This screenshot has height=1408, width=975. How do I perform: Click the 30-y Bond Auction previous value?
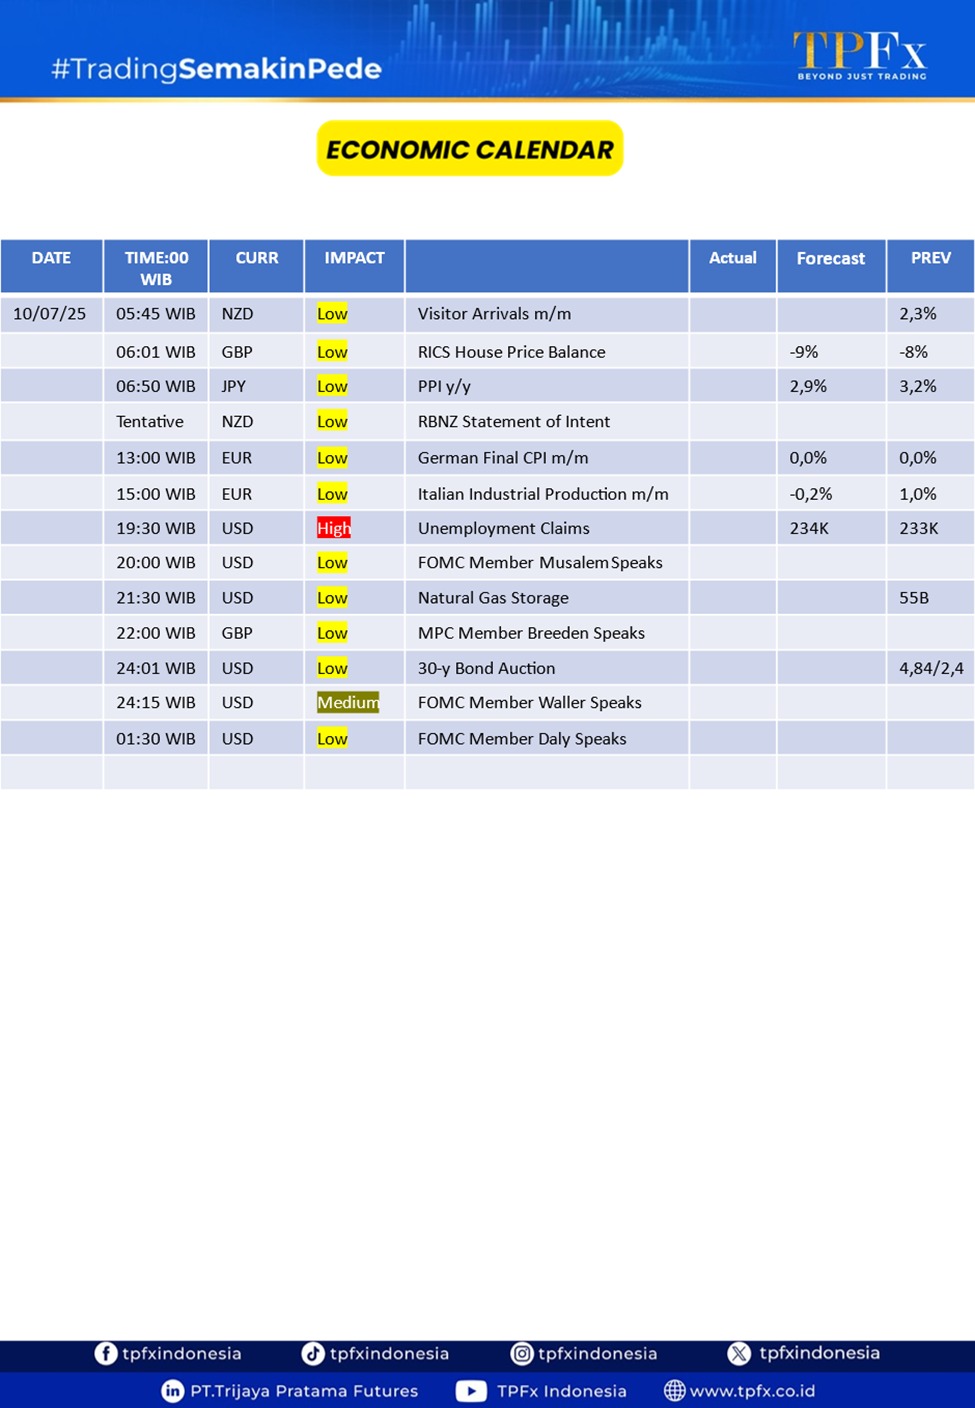pos(930,668)
